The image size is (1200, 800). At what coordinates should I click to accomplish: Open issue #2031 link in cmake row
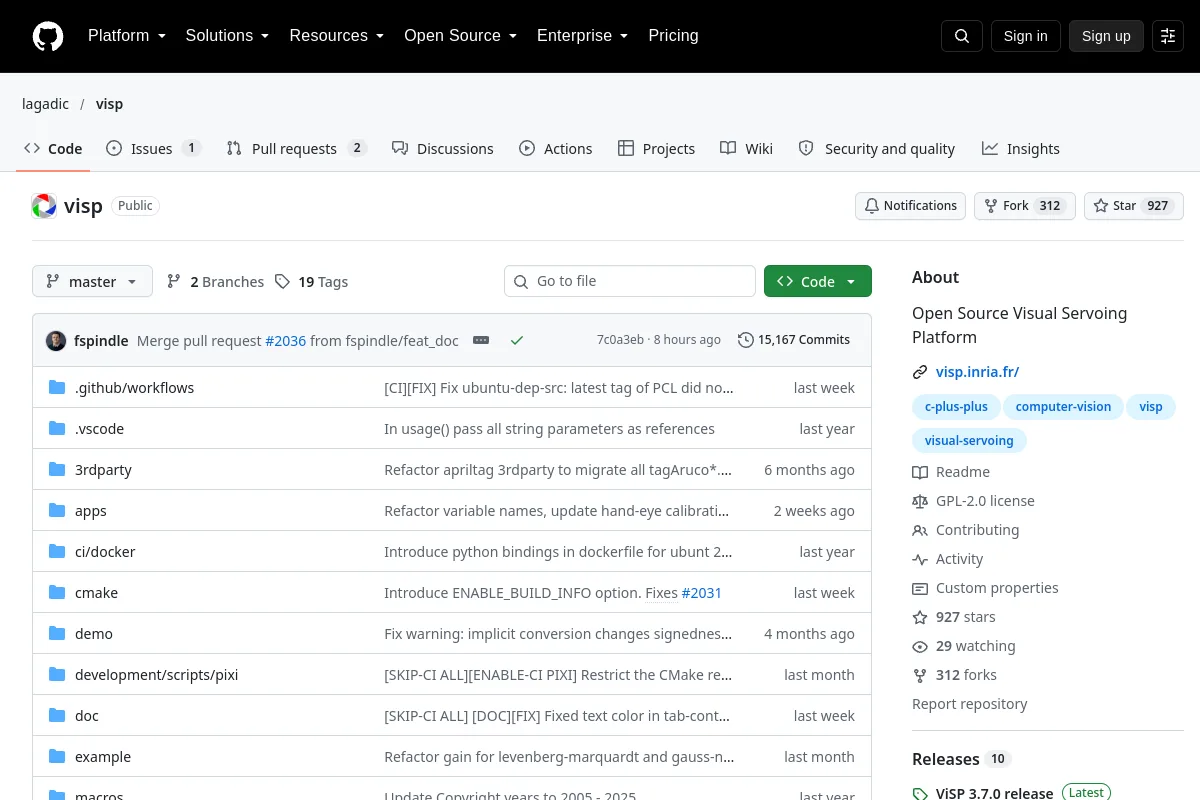[x=701, y=593]
